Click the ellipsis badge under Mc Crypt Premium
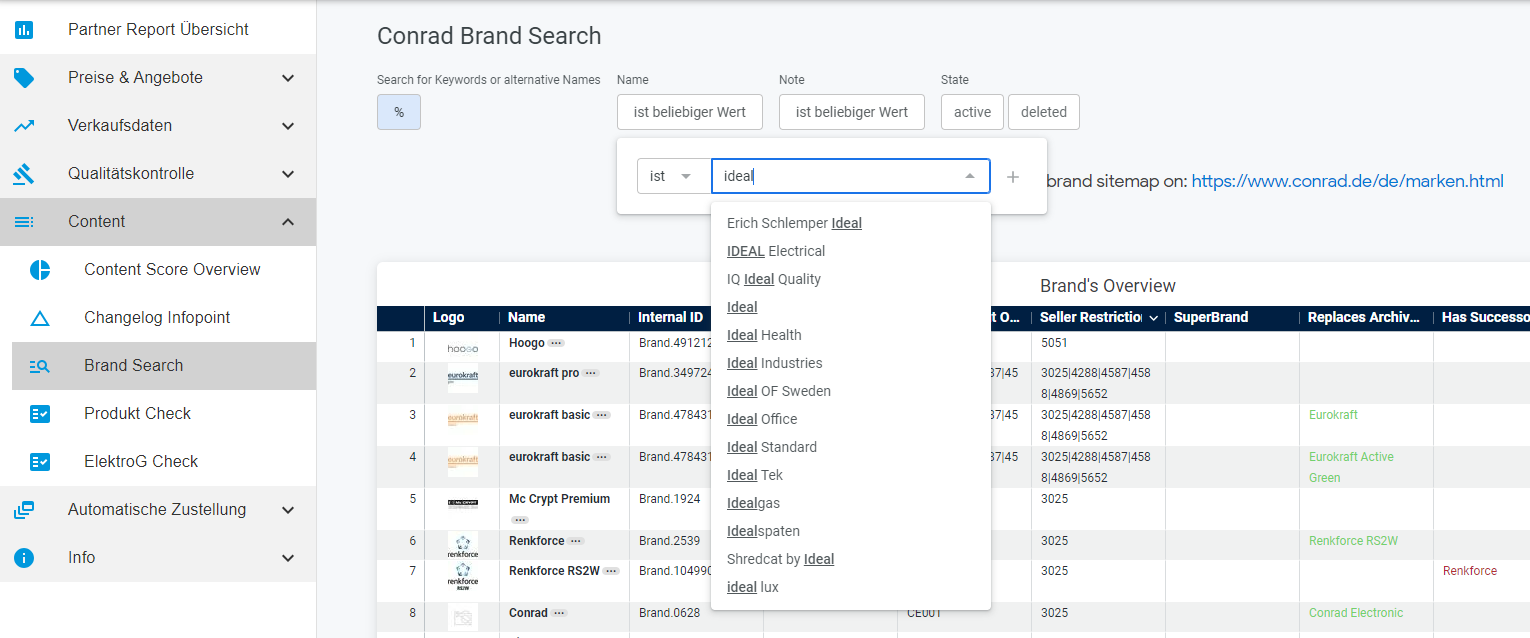1530x638 pixels. tap(520, 520)
